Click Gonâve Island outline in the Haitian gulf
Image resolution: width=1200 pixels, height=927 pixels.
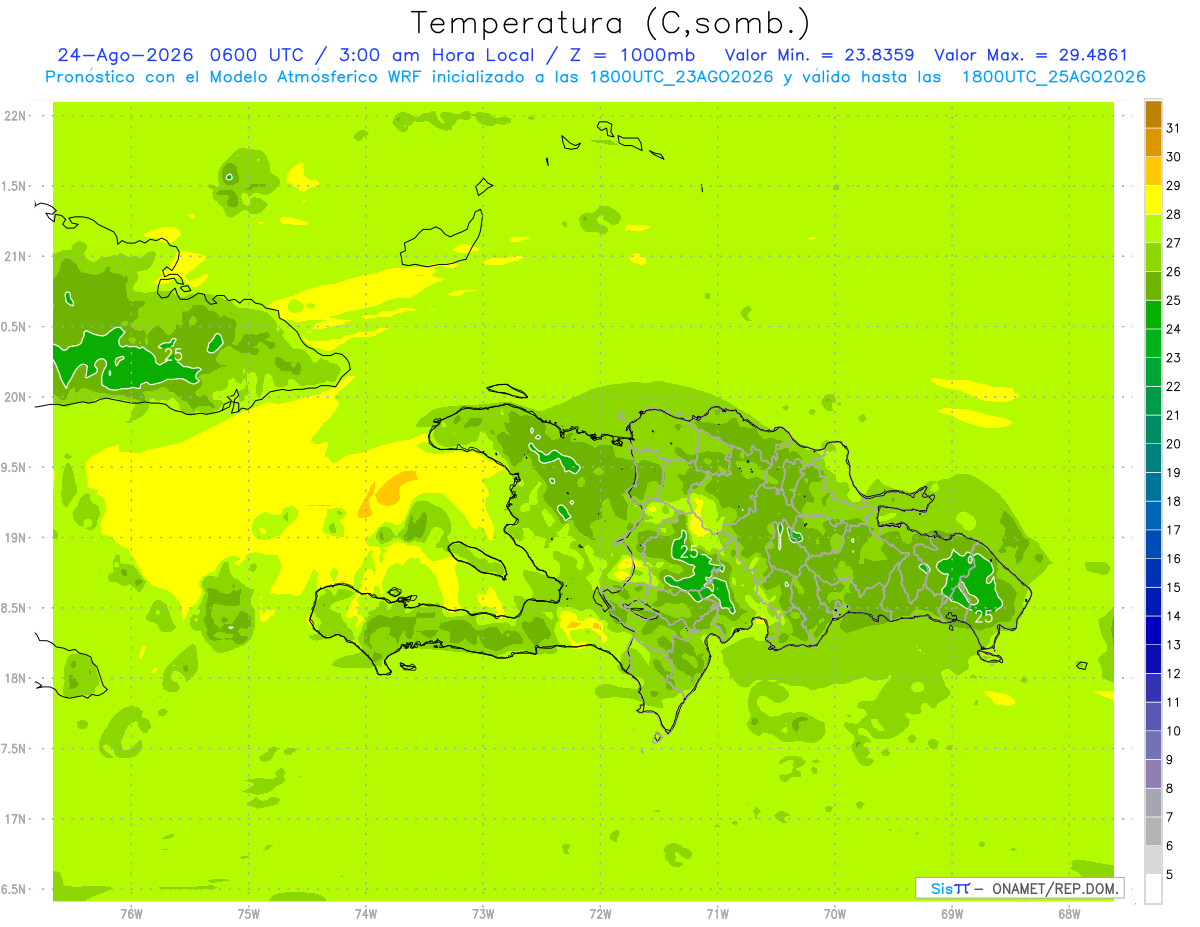click(477, 560)
